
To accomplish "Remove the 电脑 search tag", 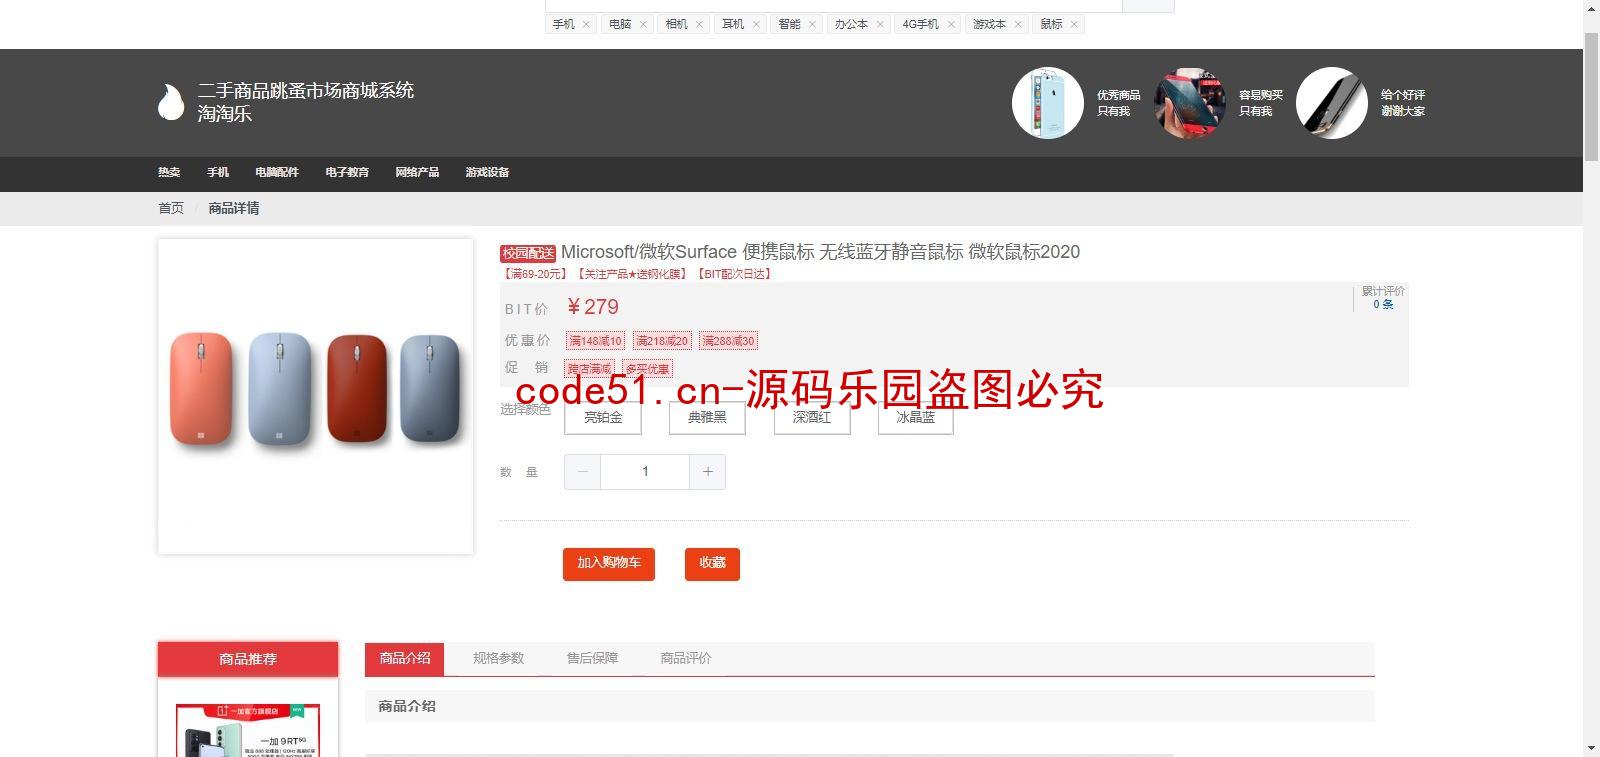I will 643,24.
